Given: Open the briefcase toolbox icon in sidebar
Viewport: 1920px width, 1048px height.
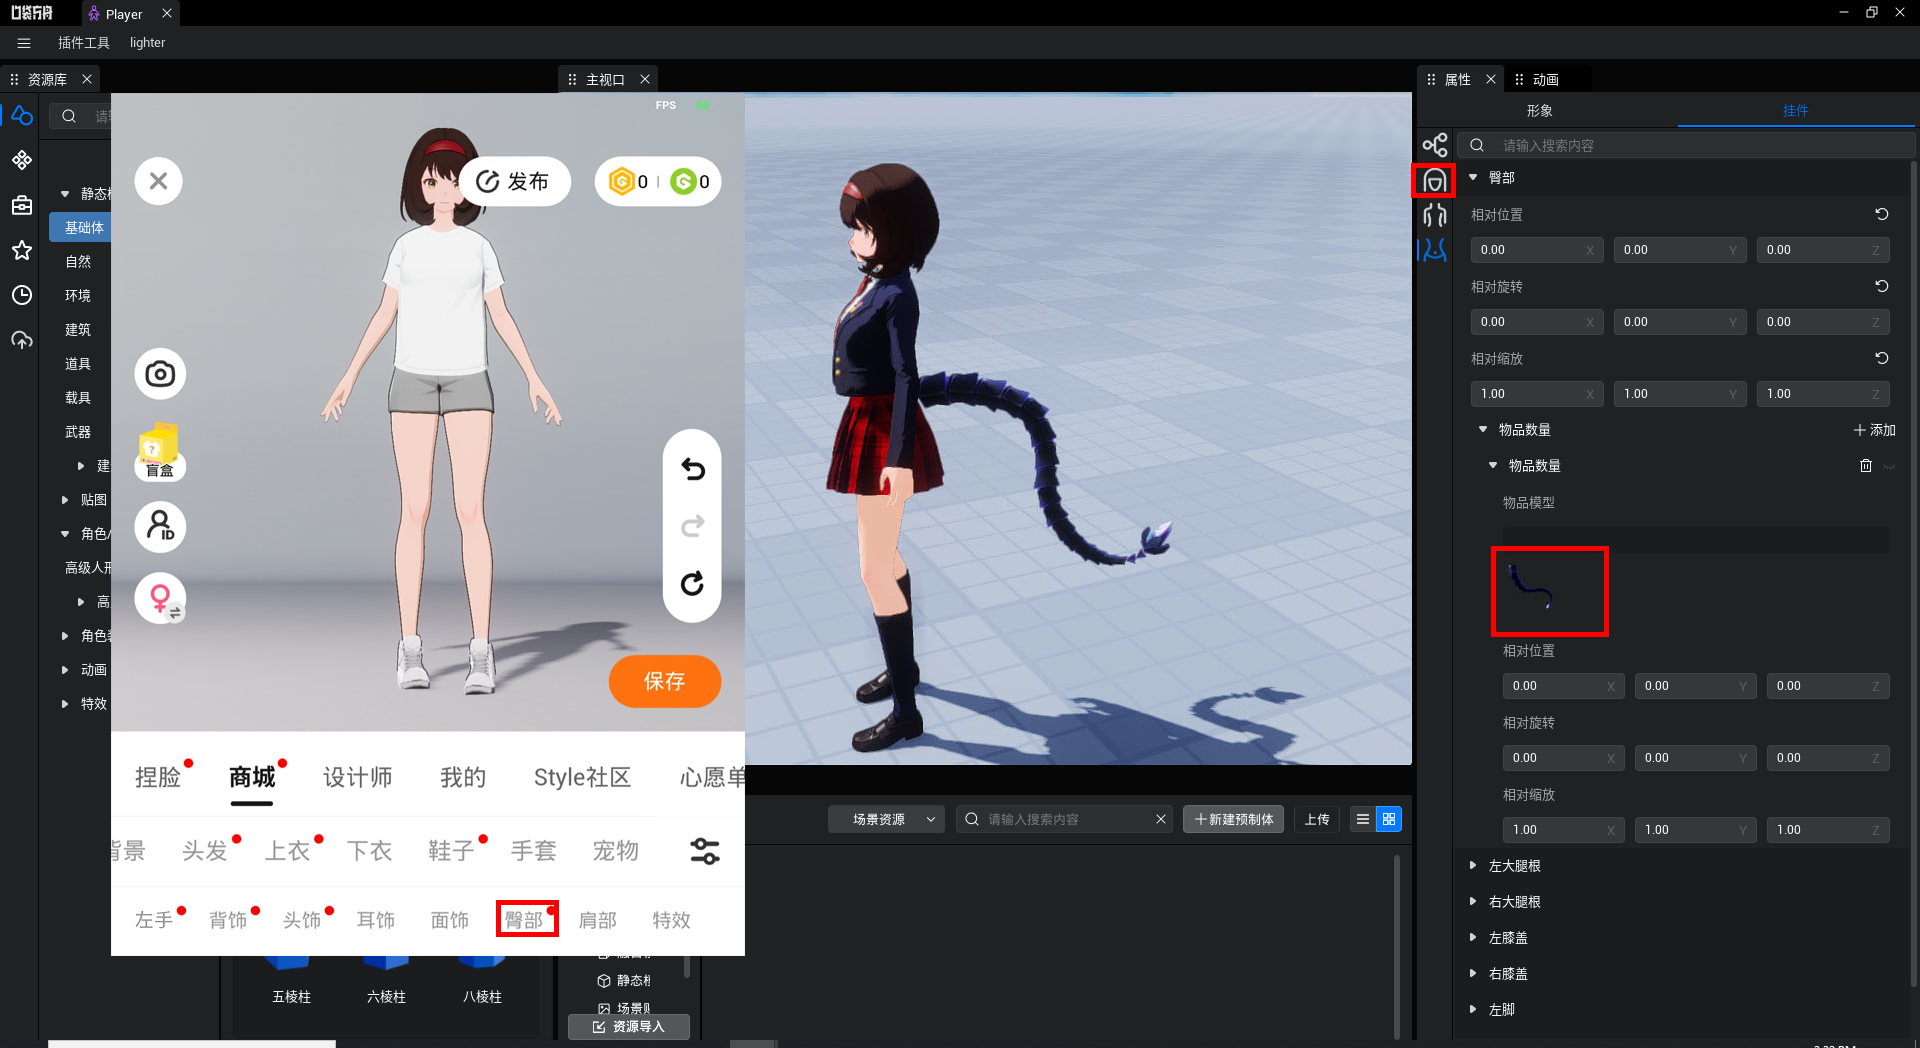Looking at the screenshot, I should pos(22,205).
